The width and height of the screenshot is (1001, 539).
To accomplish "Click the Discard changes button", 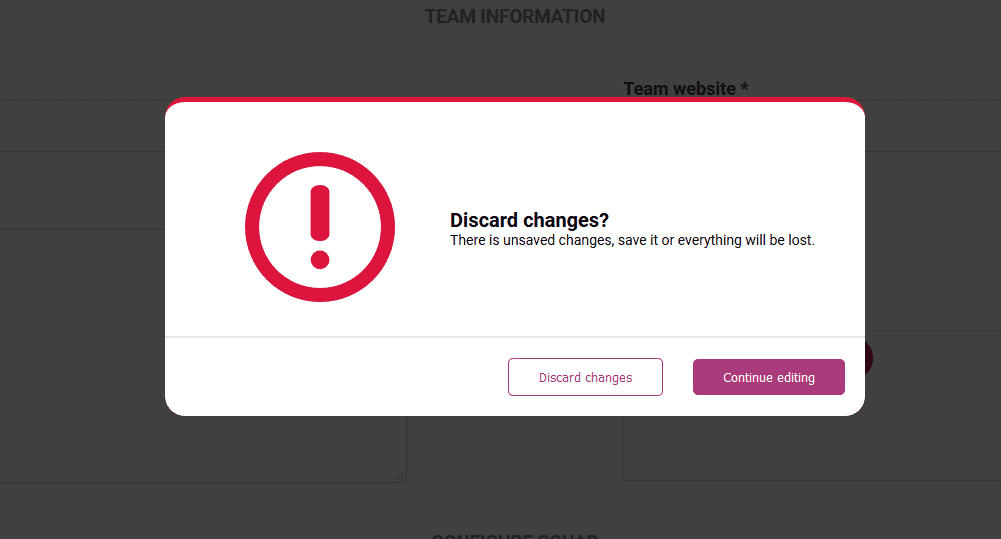I will [x=585, y=377].
